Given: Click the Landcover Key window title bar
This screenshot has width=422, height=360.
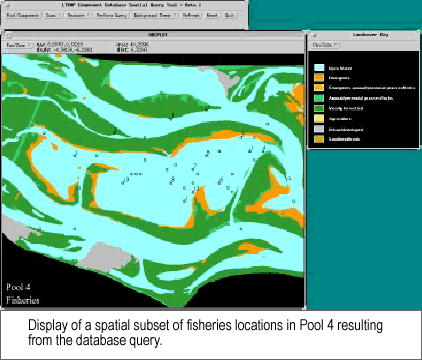Looking at the screenshot, I should click(x=364, y=35).
